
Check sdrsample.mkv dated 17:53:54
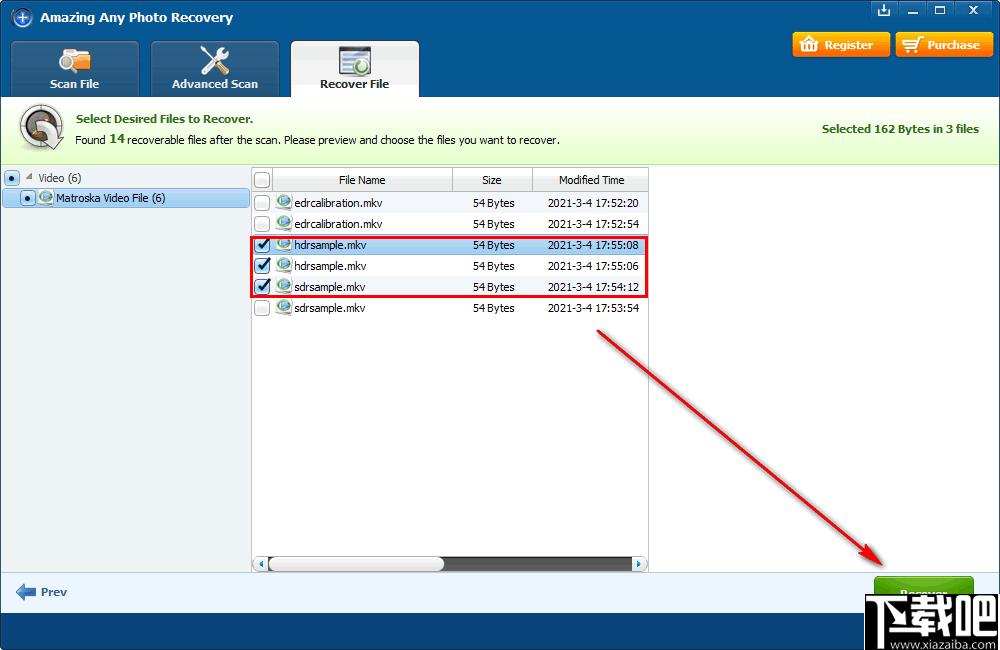coord(262,308)
